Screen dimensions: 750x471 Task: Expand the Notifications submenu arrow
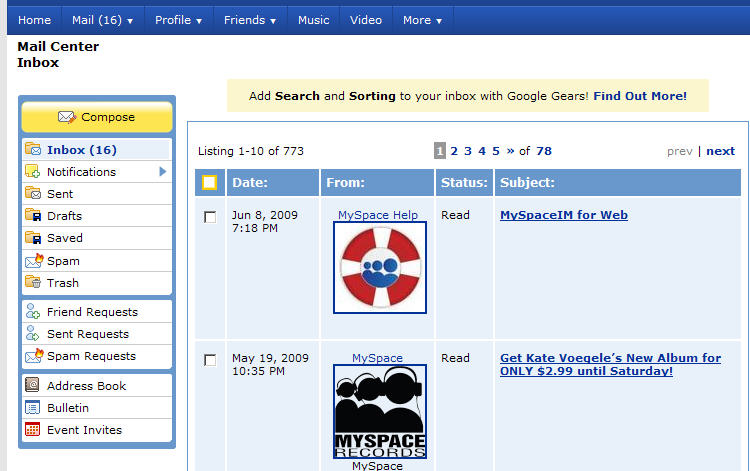click(163, 171)
